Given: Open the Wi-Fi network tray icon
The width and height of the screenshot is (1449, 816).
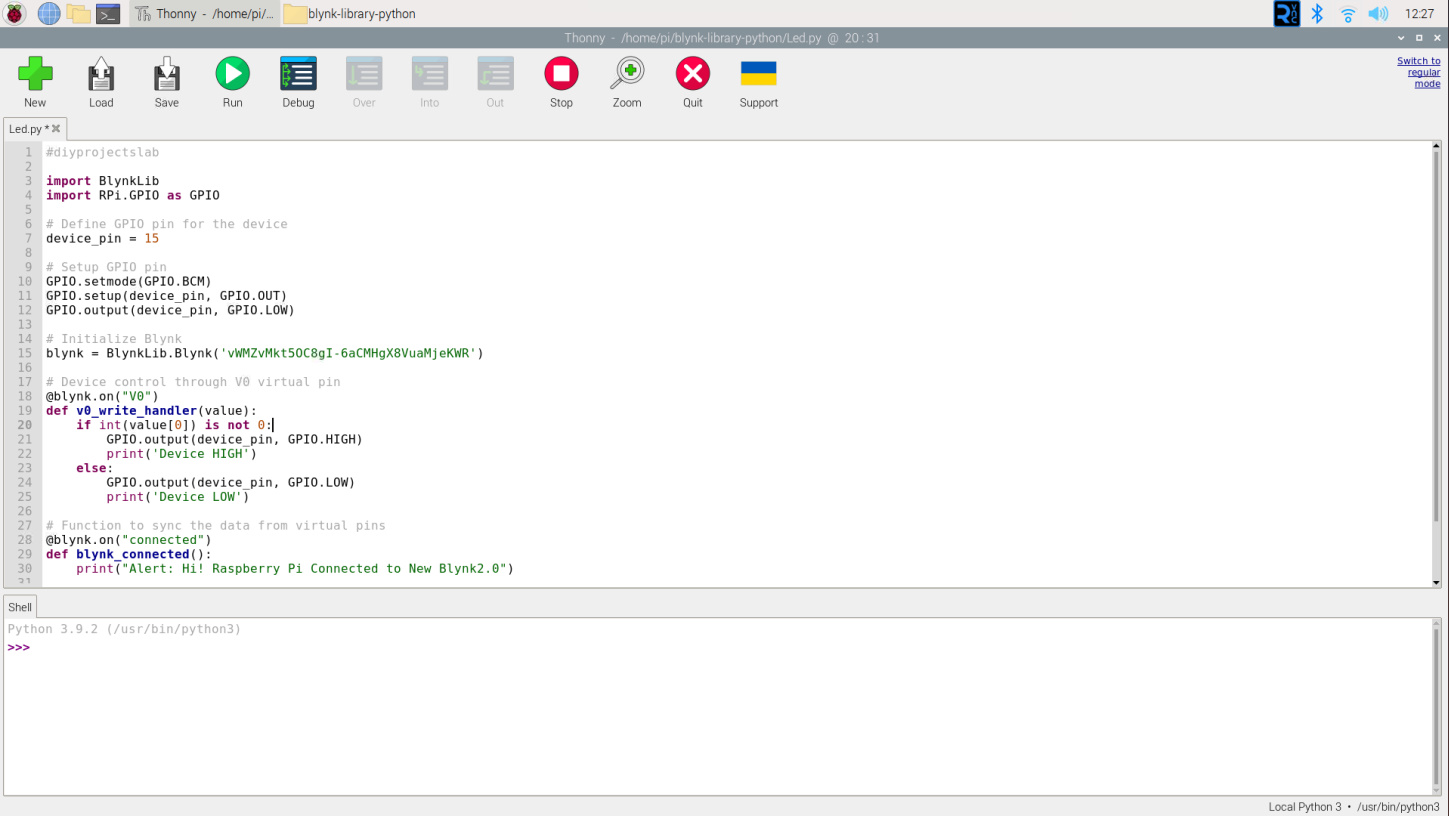Looking at the screenshot, I should tap(1348, 13).
